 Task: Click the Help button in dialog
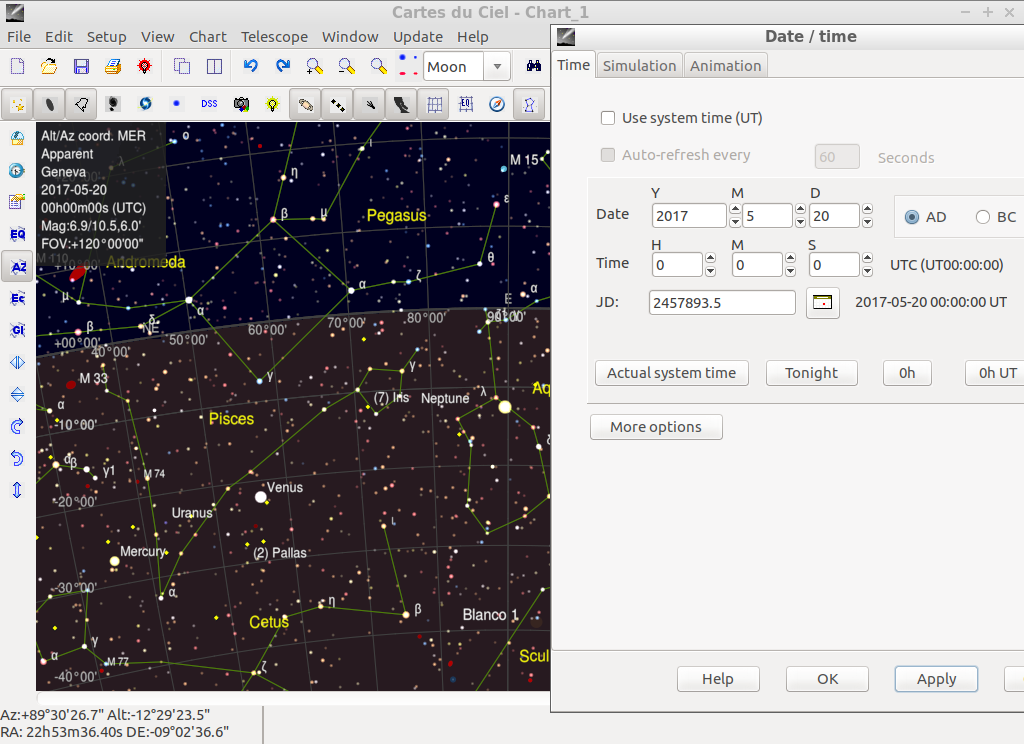[718, 679]
